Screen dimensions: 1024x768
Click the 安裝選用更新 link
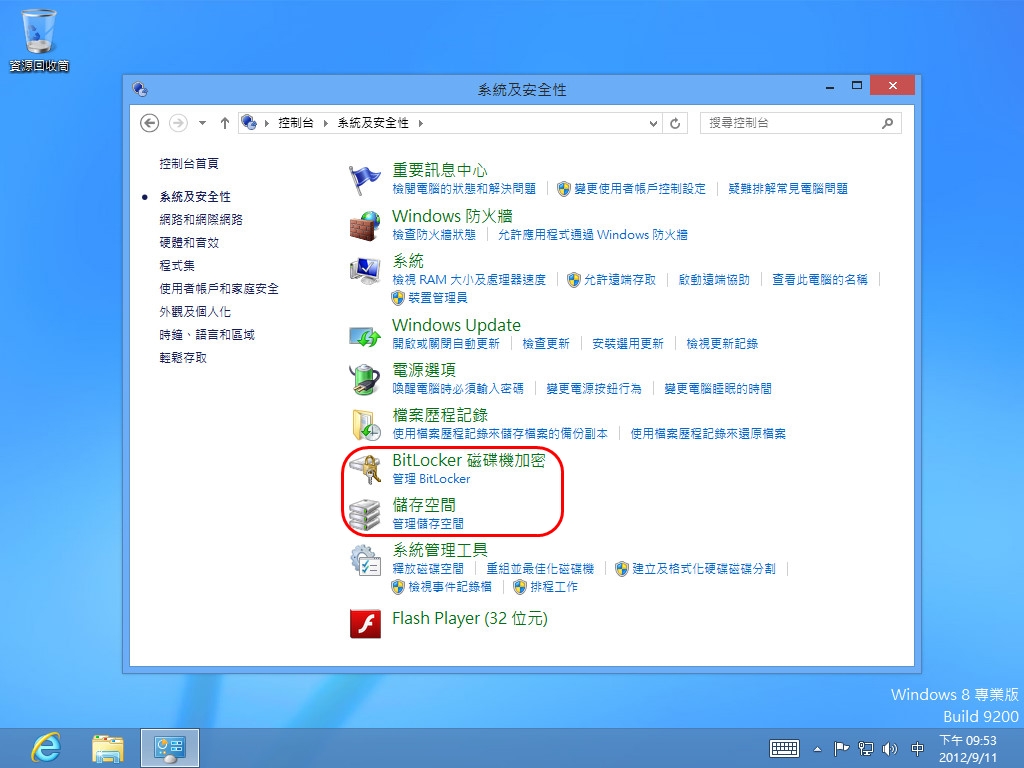click(628, 344)
